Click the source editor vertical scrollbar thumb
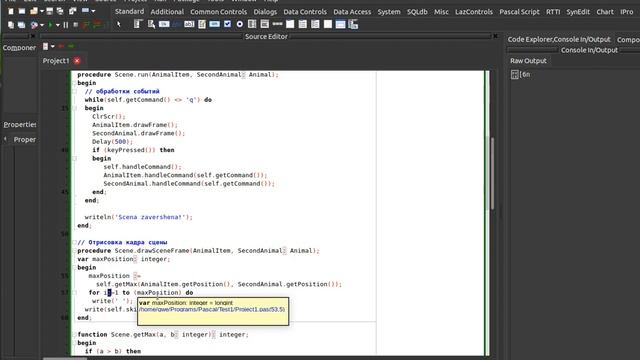The image size is (640, 360). pyautogui.click(x=492, y=173)
